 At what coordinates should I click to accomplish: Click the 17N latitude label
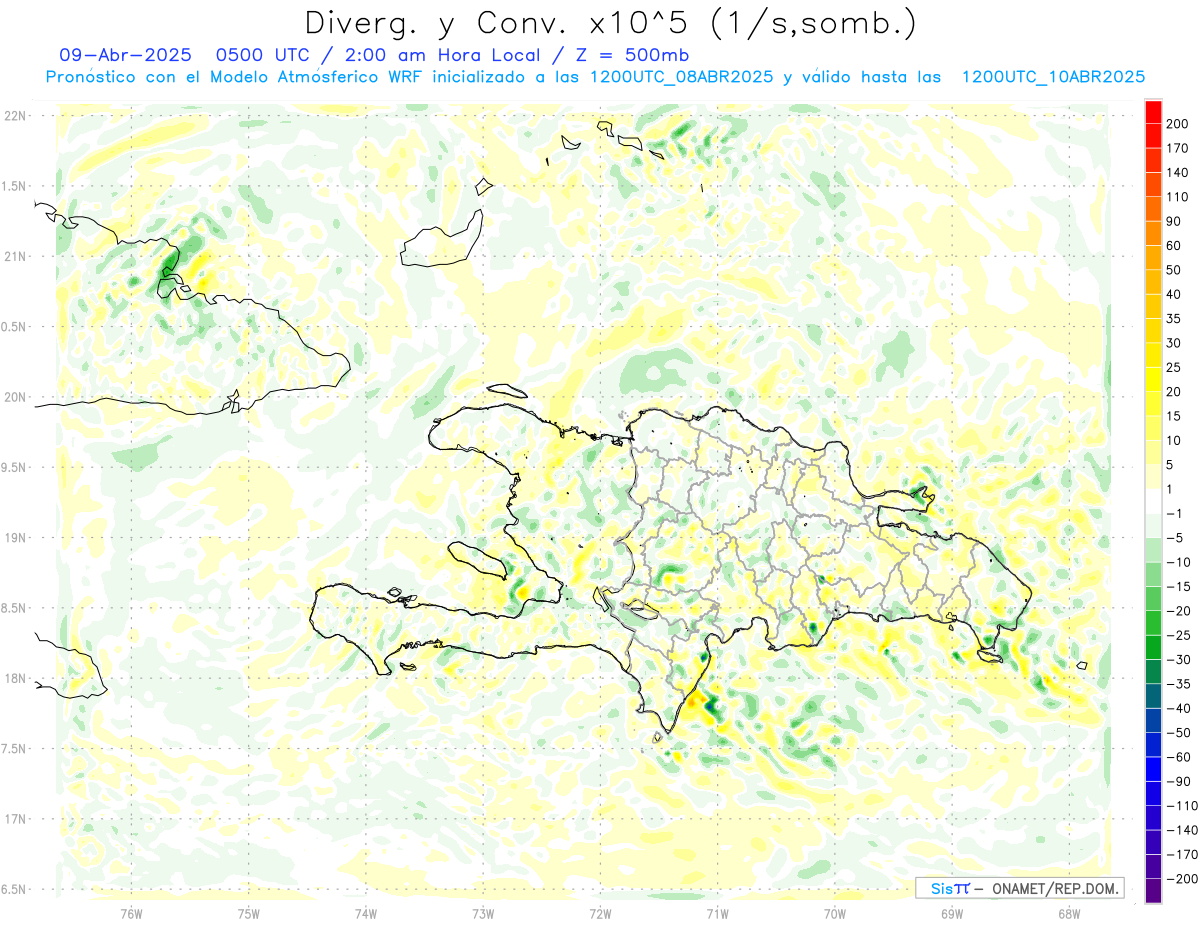point(14,819)
